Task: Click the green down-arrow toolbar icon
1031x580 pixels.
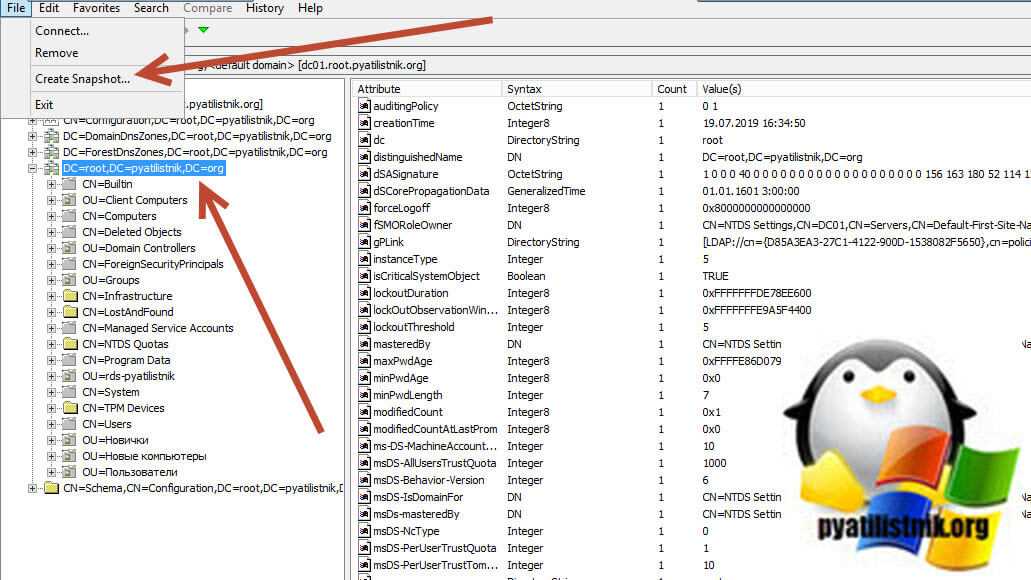Action: click(x=204, y=30)
